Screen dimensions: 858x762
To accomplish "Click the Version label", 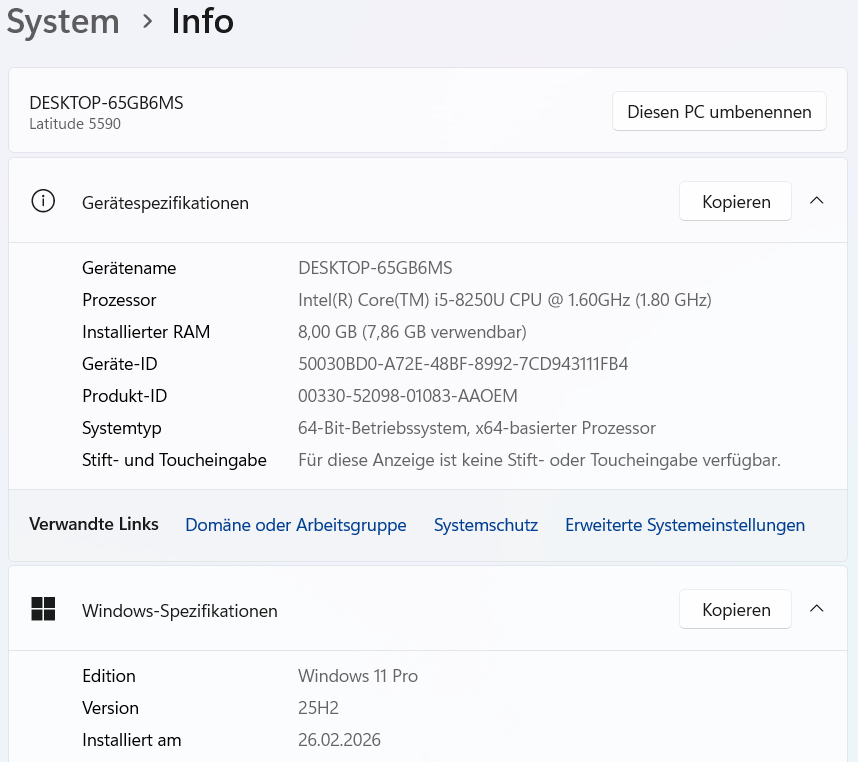I will [111, 708].
